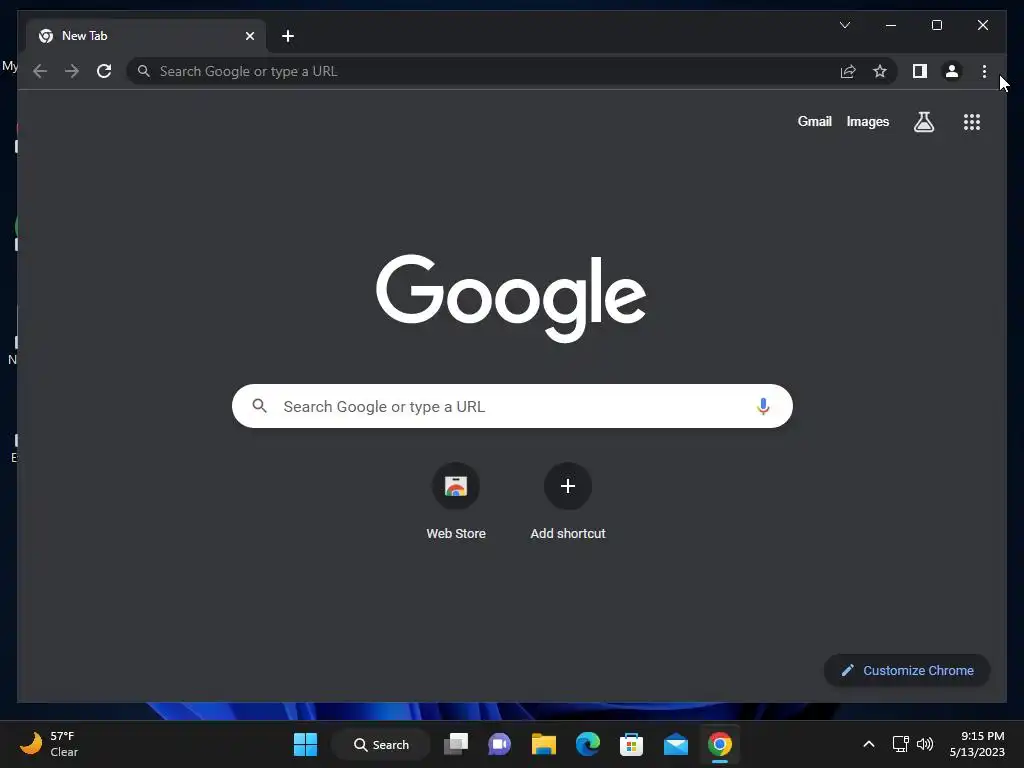Image resolution: width=1024 pixels, height=768 pixels.
Task: Open File Explorer from the taskbar
Action: tap(543, 744)
